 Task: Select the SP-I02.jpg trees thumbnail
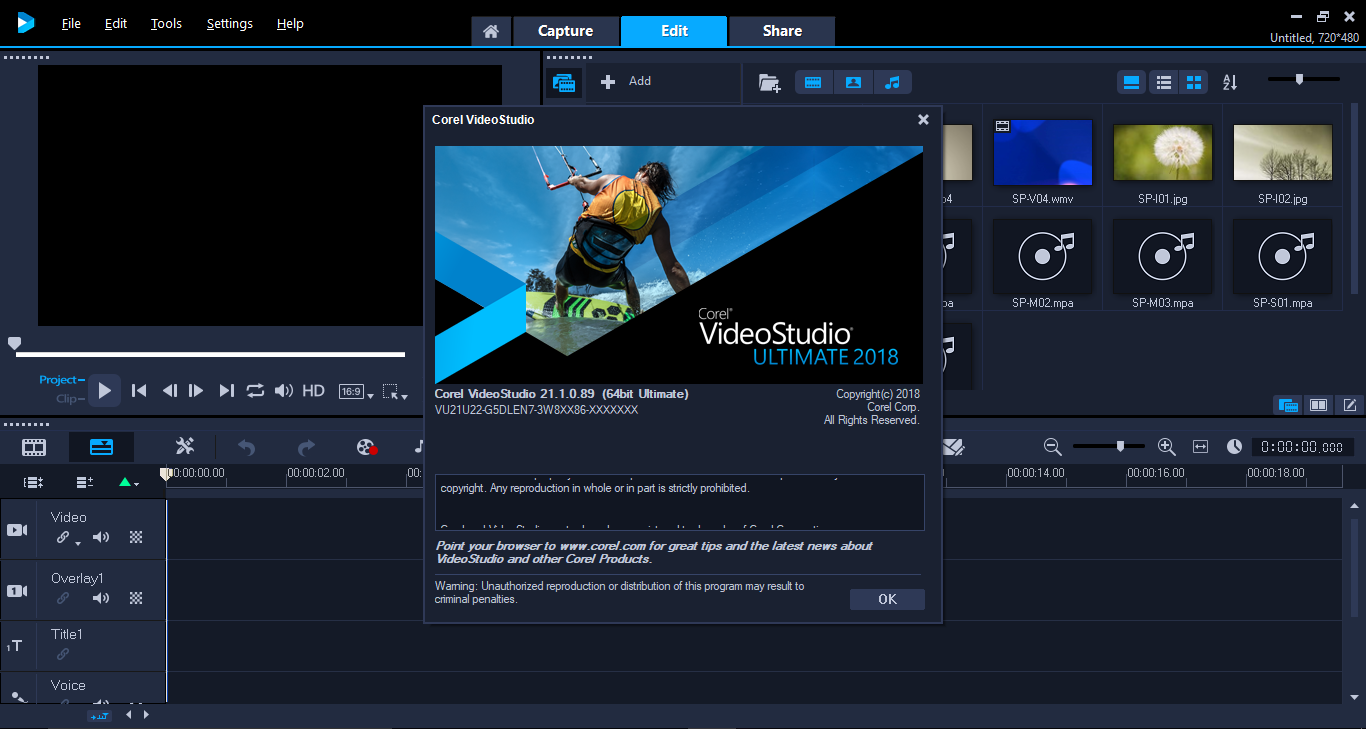(x=1283, y=152)
